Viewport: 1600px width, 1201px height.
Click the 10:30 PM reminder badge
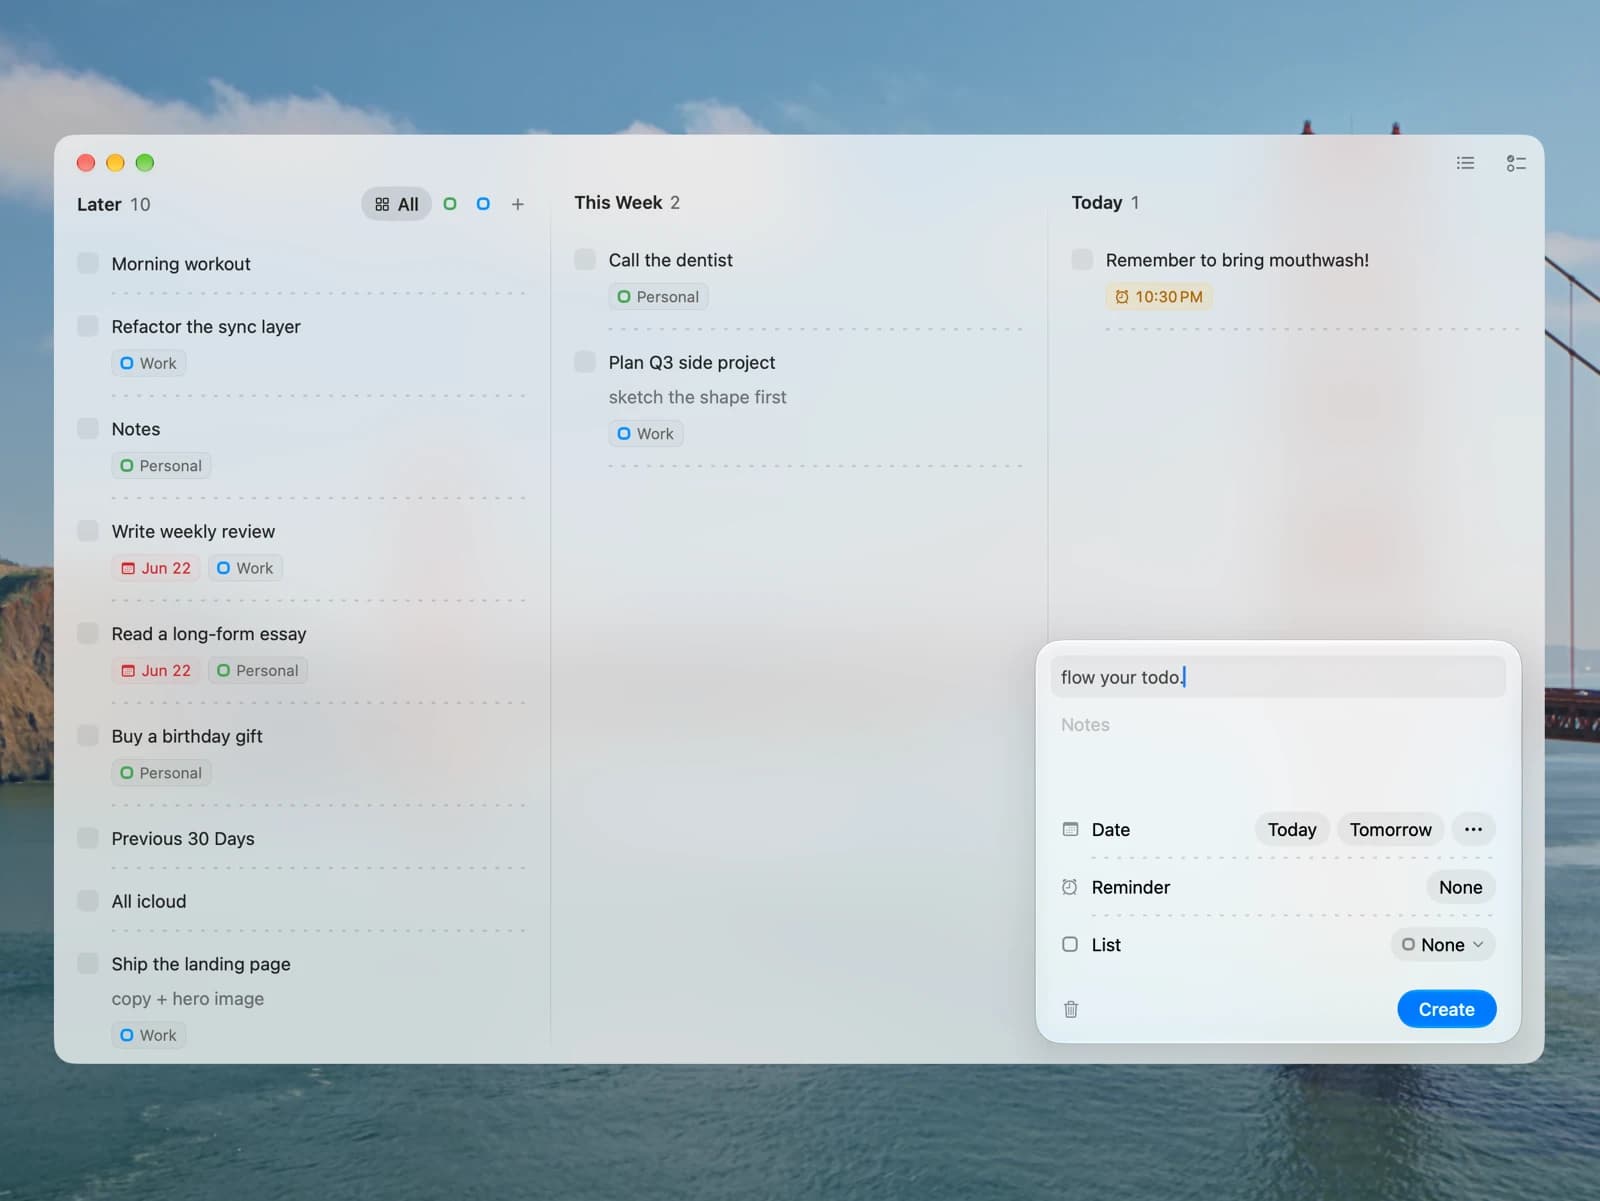coord(1159,297)
